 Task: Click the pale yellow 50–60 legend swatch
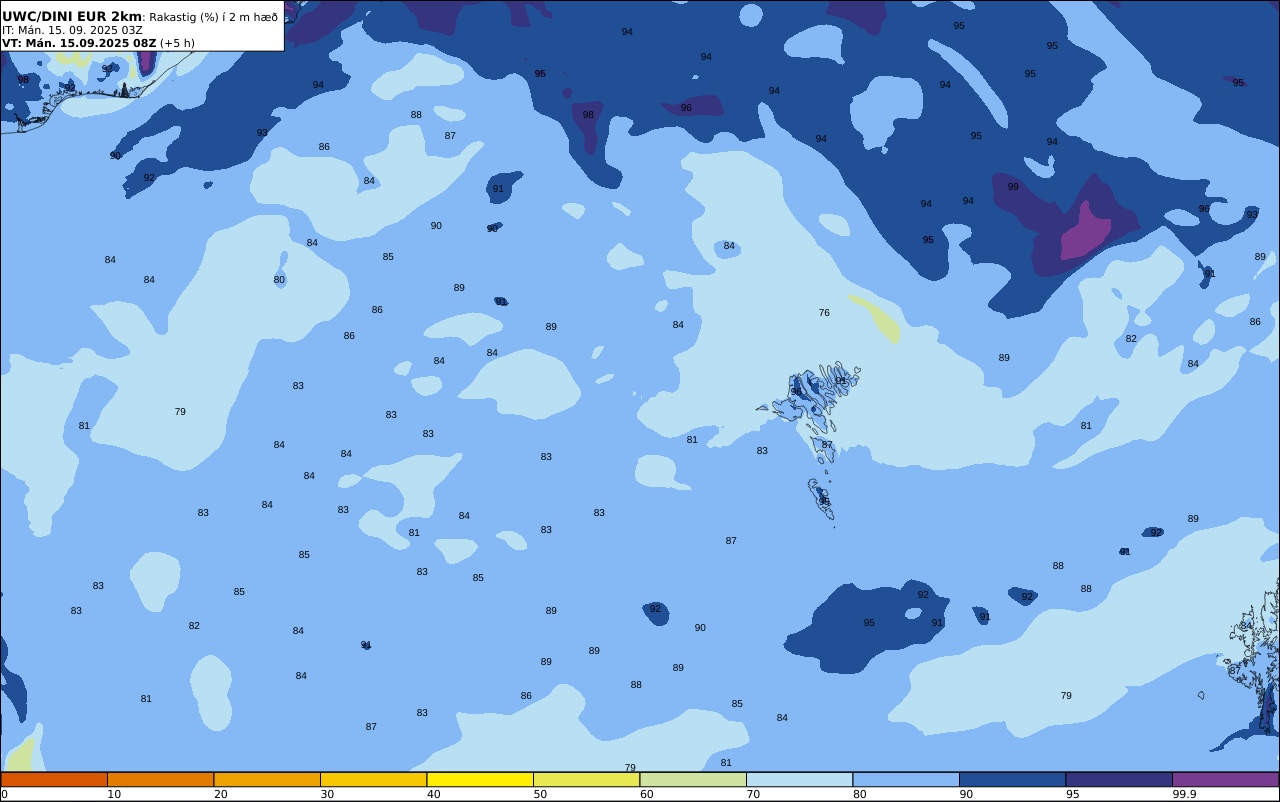point(586,779)
